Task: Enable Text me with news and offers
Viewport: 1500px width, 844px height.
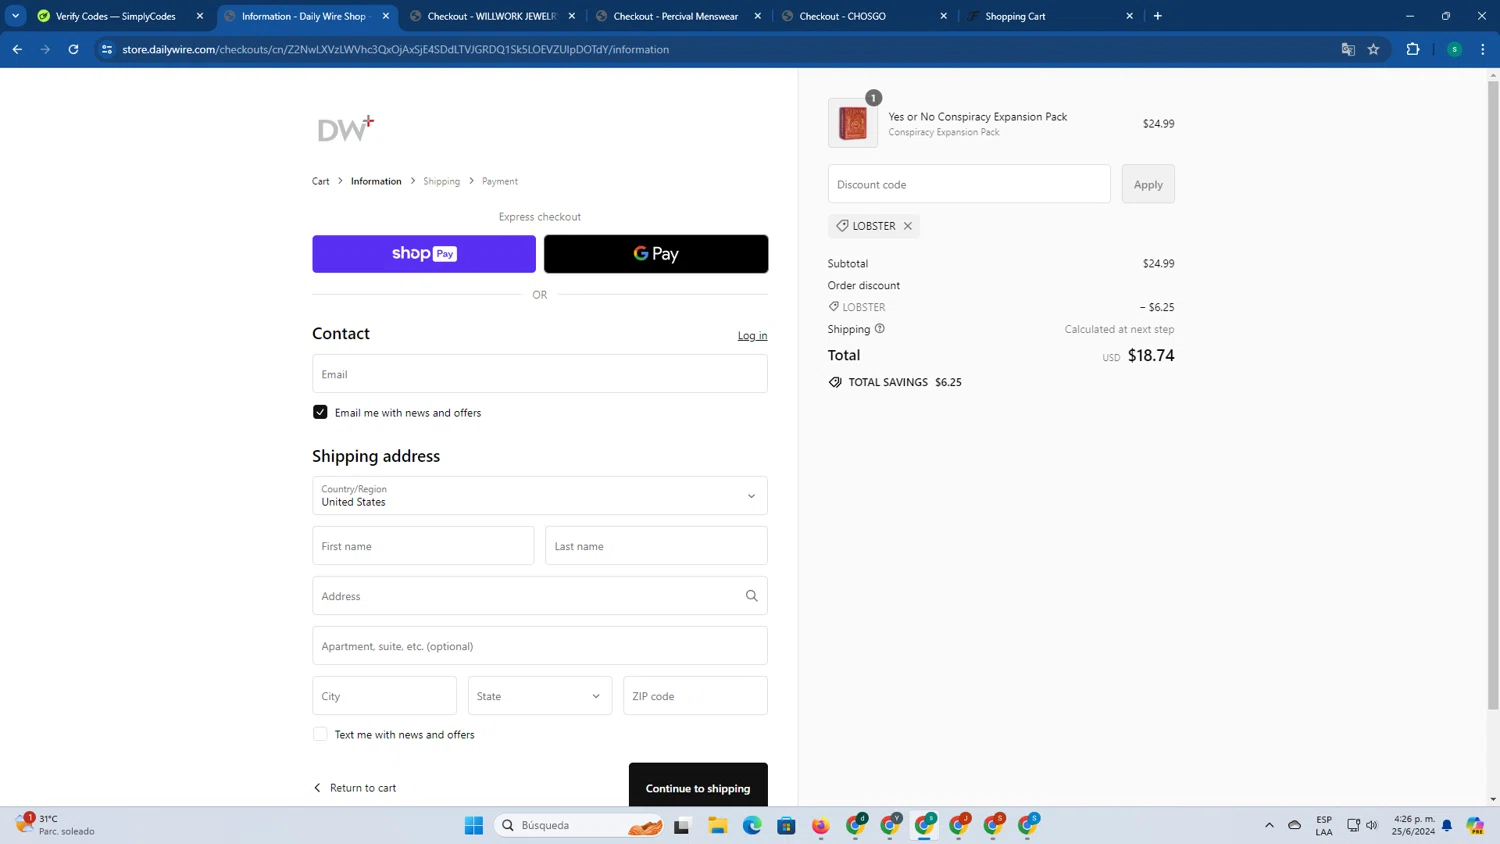Action: [320, 734]
